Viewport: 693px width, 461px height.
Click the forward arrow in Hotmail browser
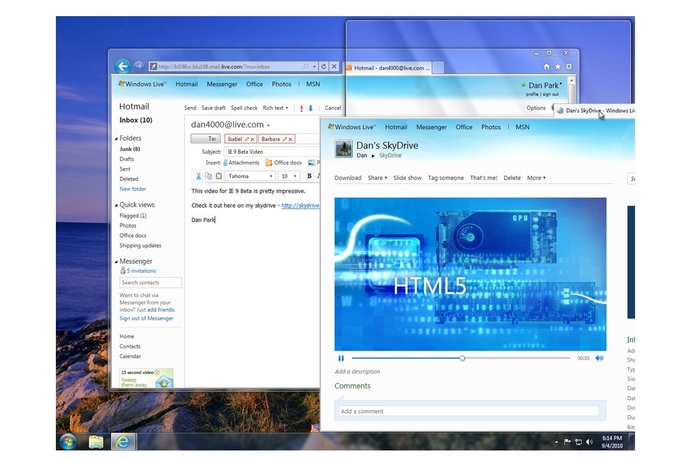pos(138,66)
